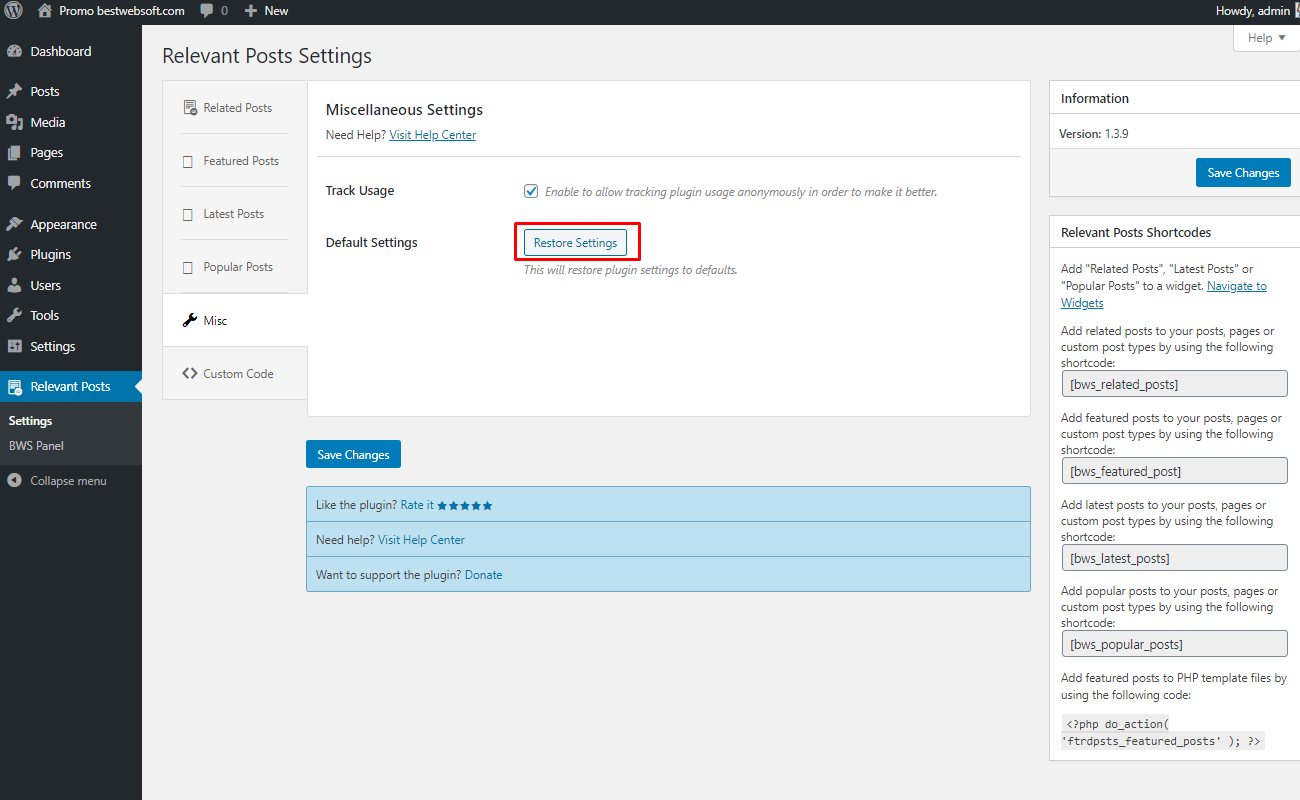Open the Custom Code tab
Screen dimensions: 1300x800
click(x=235, y=374)
